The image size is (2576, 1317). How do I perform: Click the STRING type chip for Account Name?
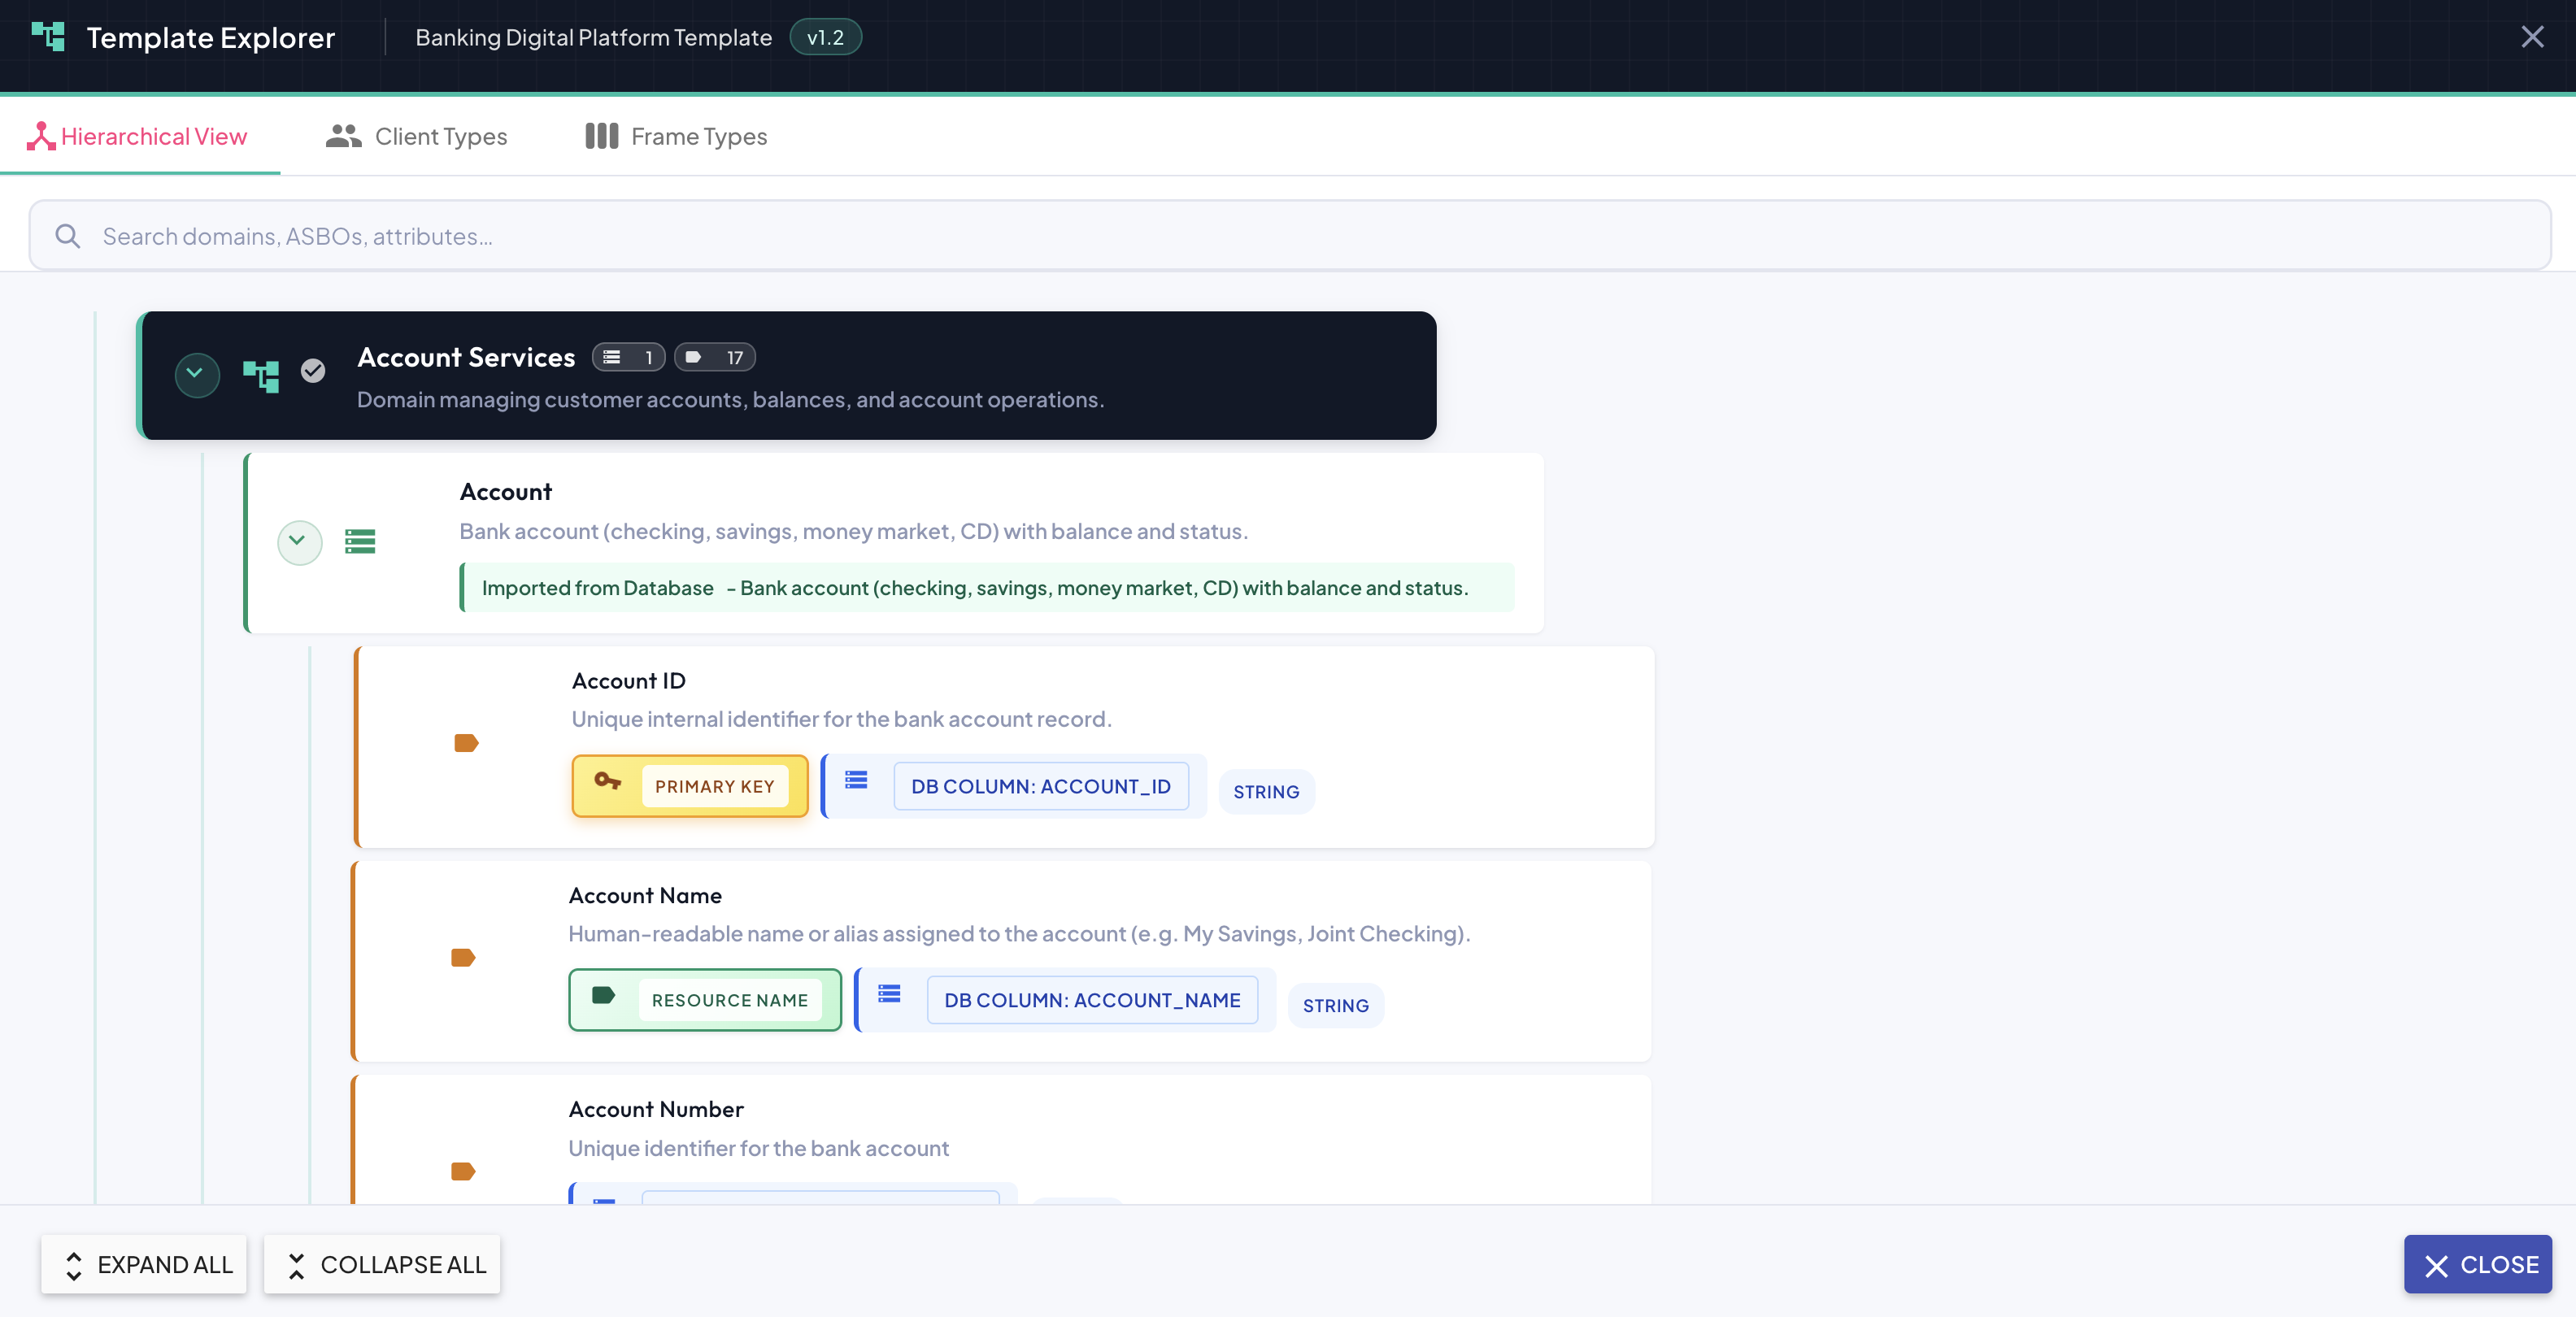(1335, 1006)
